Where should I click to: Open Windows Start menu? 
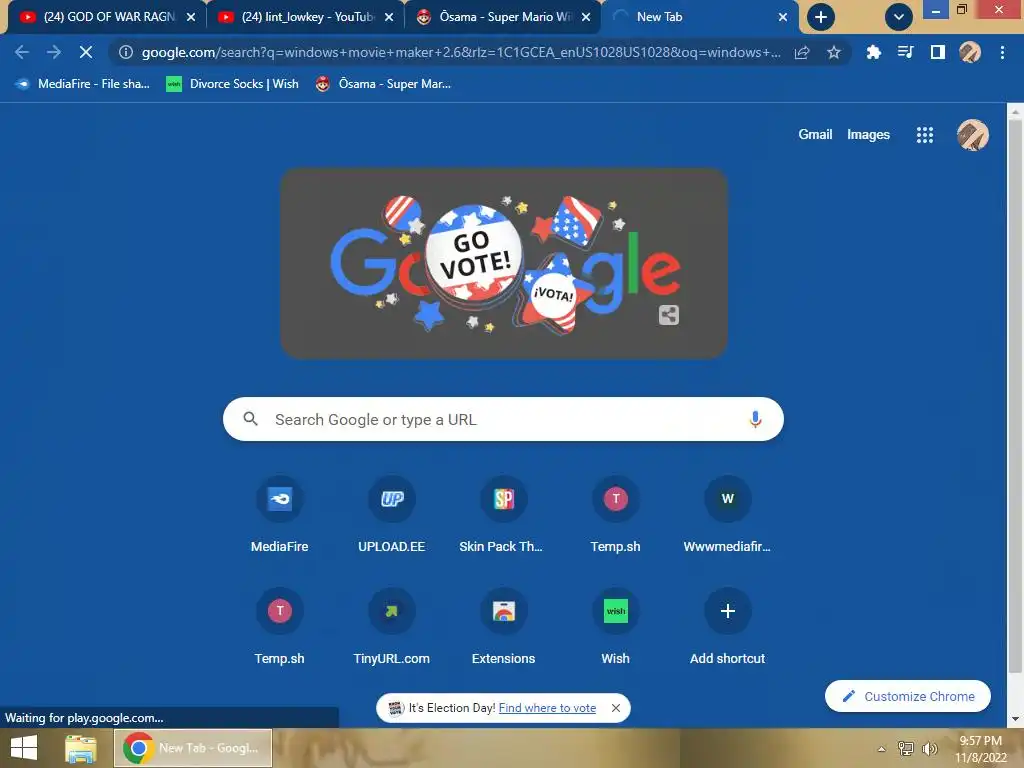point(24,748)
